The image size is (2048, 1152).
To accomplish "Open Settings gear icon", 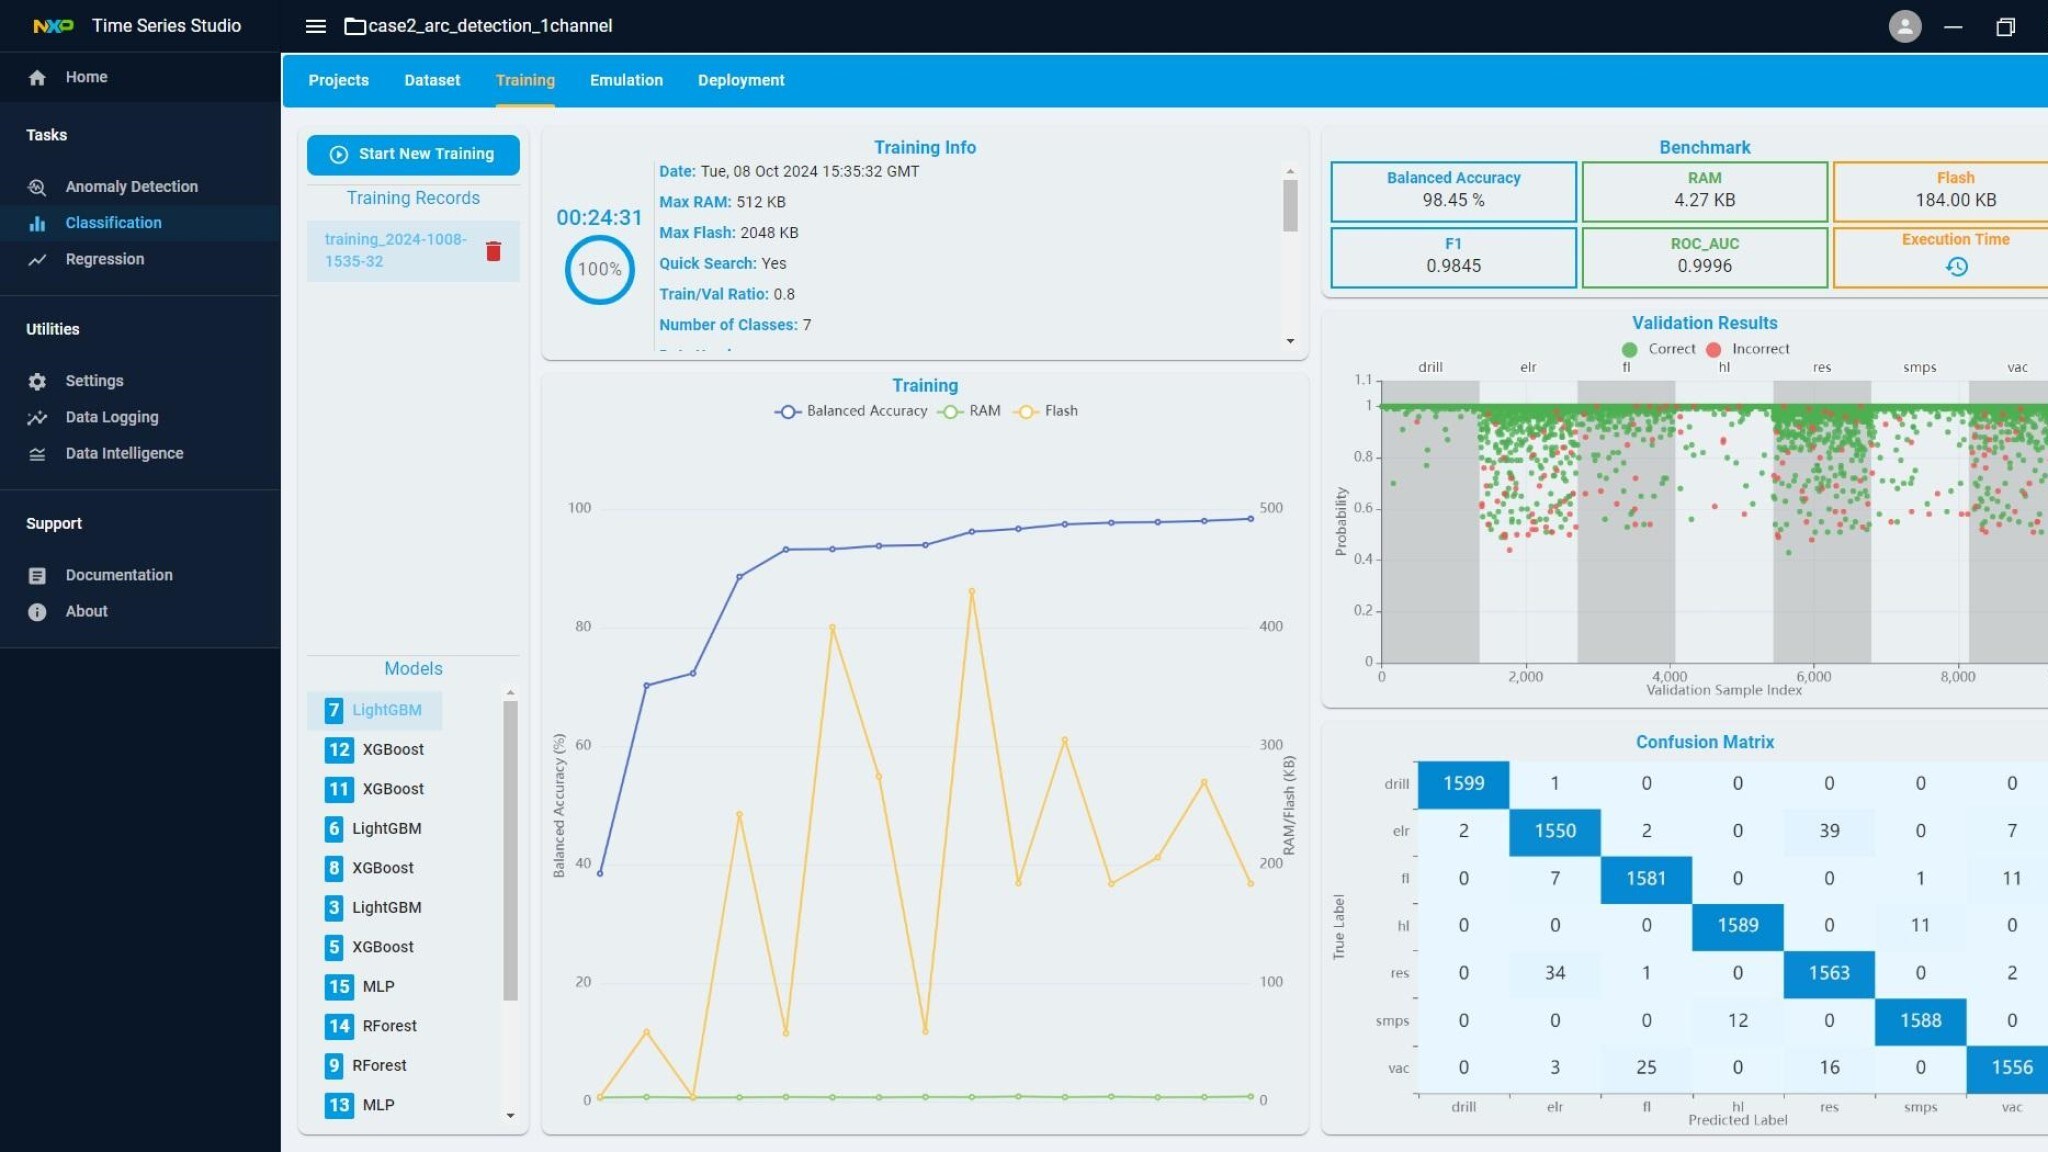I will click(37, 381).
